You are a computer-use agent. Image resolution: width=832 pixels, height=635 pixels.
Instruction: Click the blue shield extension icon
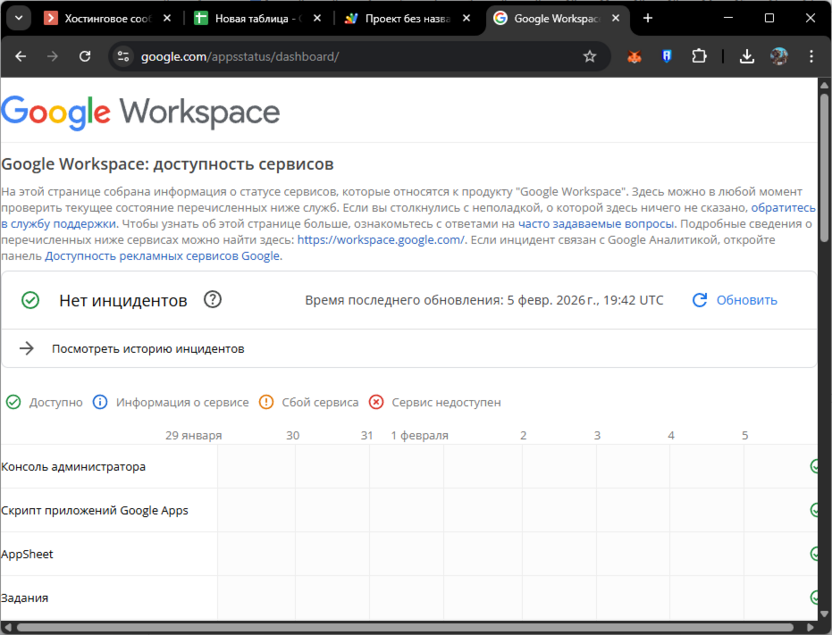coord(666,56)
